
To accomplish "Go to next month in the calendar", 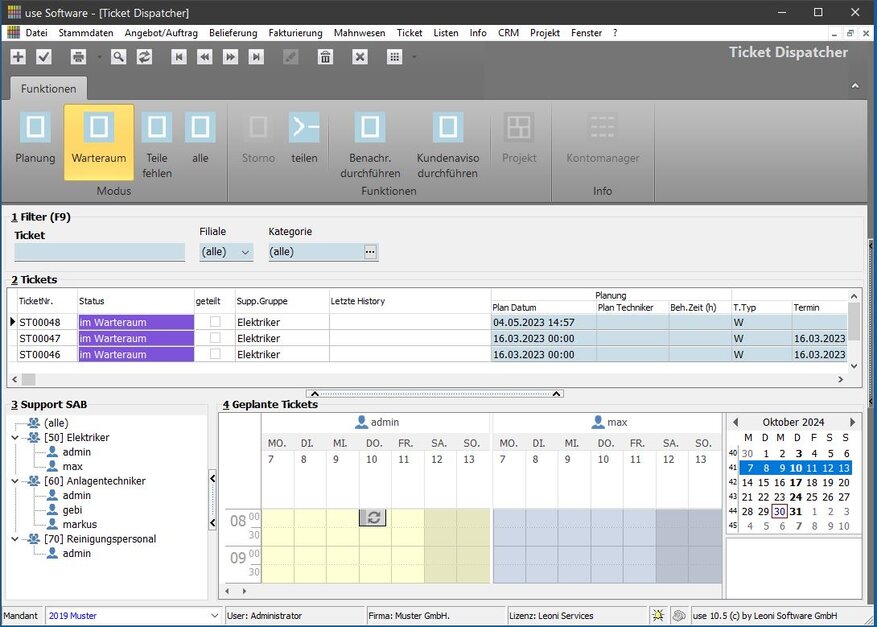I will pos(852,422).
